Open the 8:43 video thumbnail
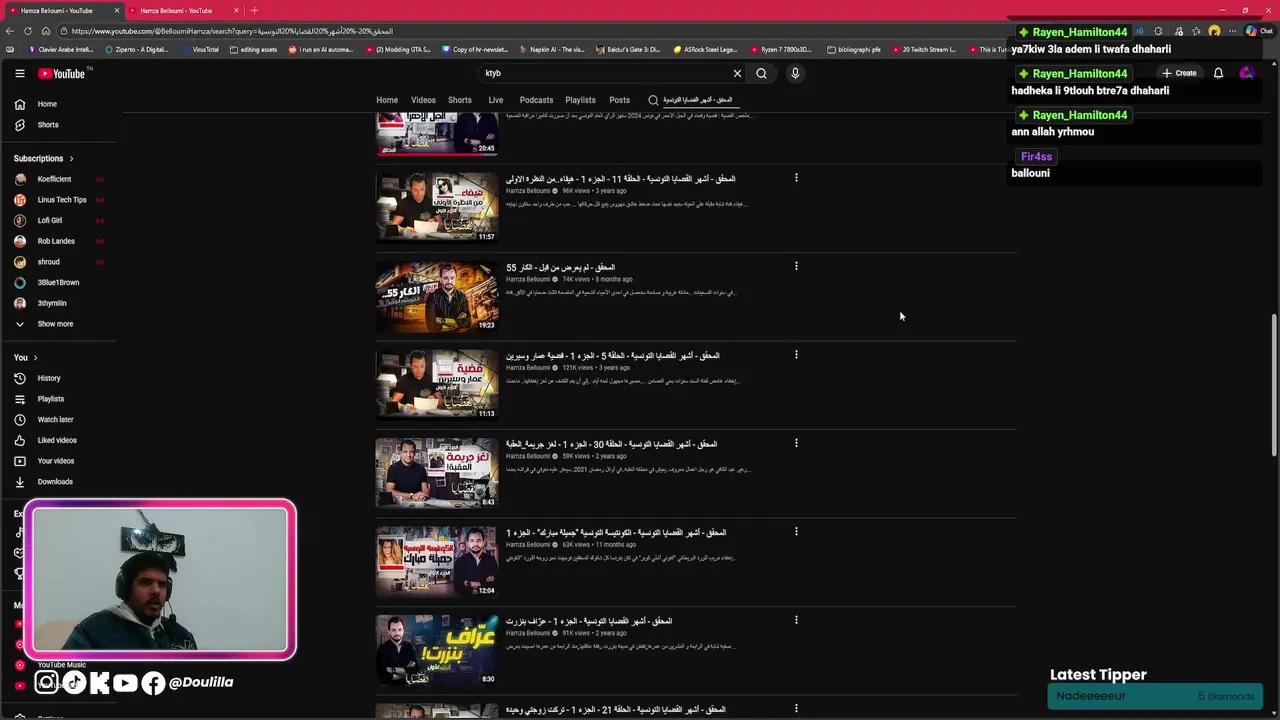The height and width of the screenshot is (720, 1280). [x=437, y=473]
